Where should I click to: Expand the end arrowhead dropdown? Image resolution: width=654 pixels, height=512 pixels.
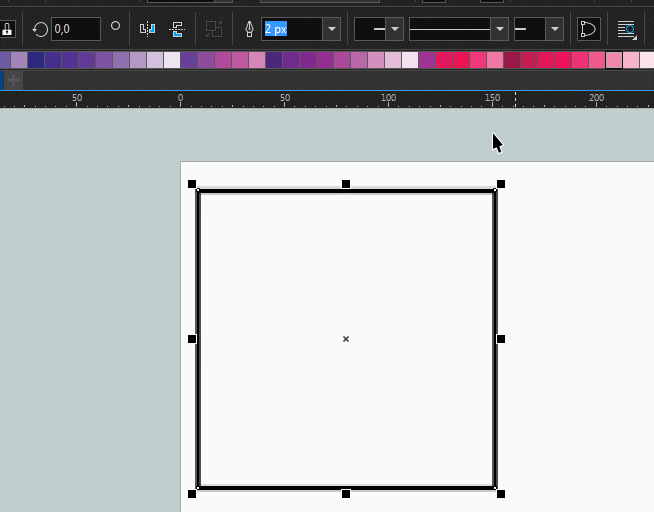pos(554,29)
